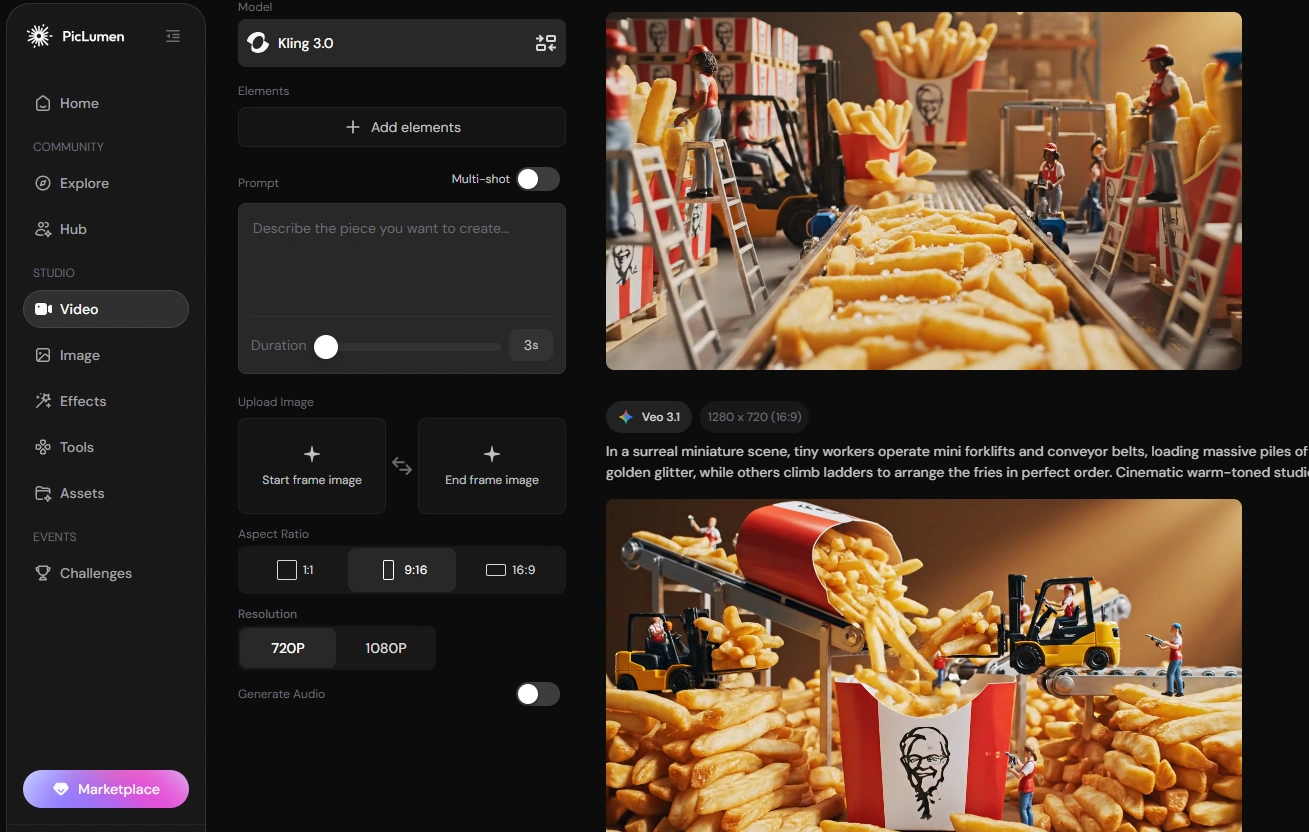The height and width of the screenshot is (832, 1309).
Task: Click the plus icon in Add elements
Action: tap(352, 127)
